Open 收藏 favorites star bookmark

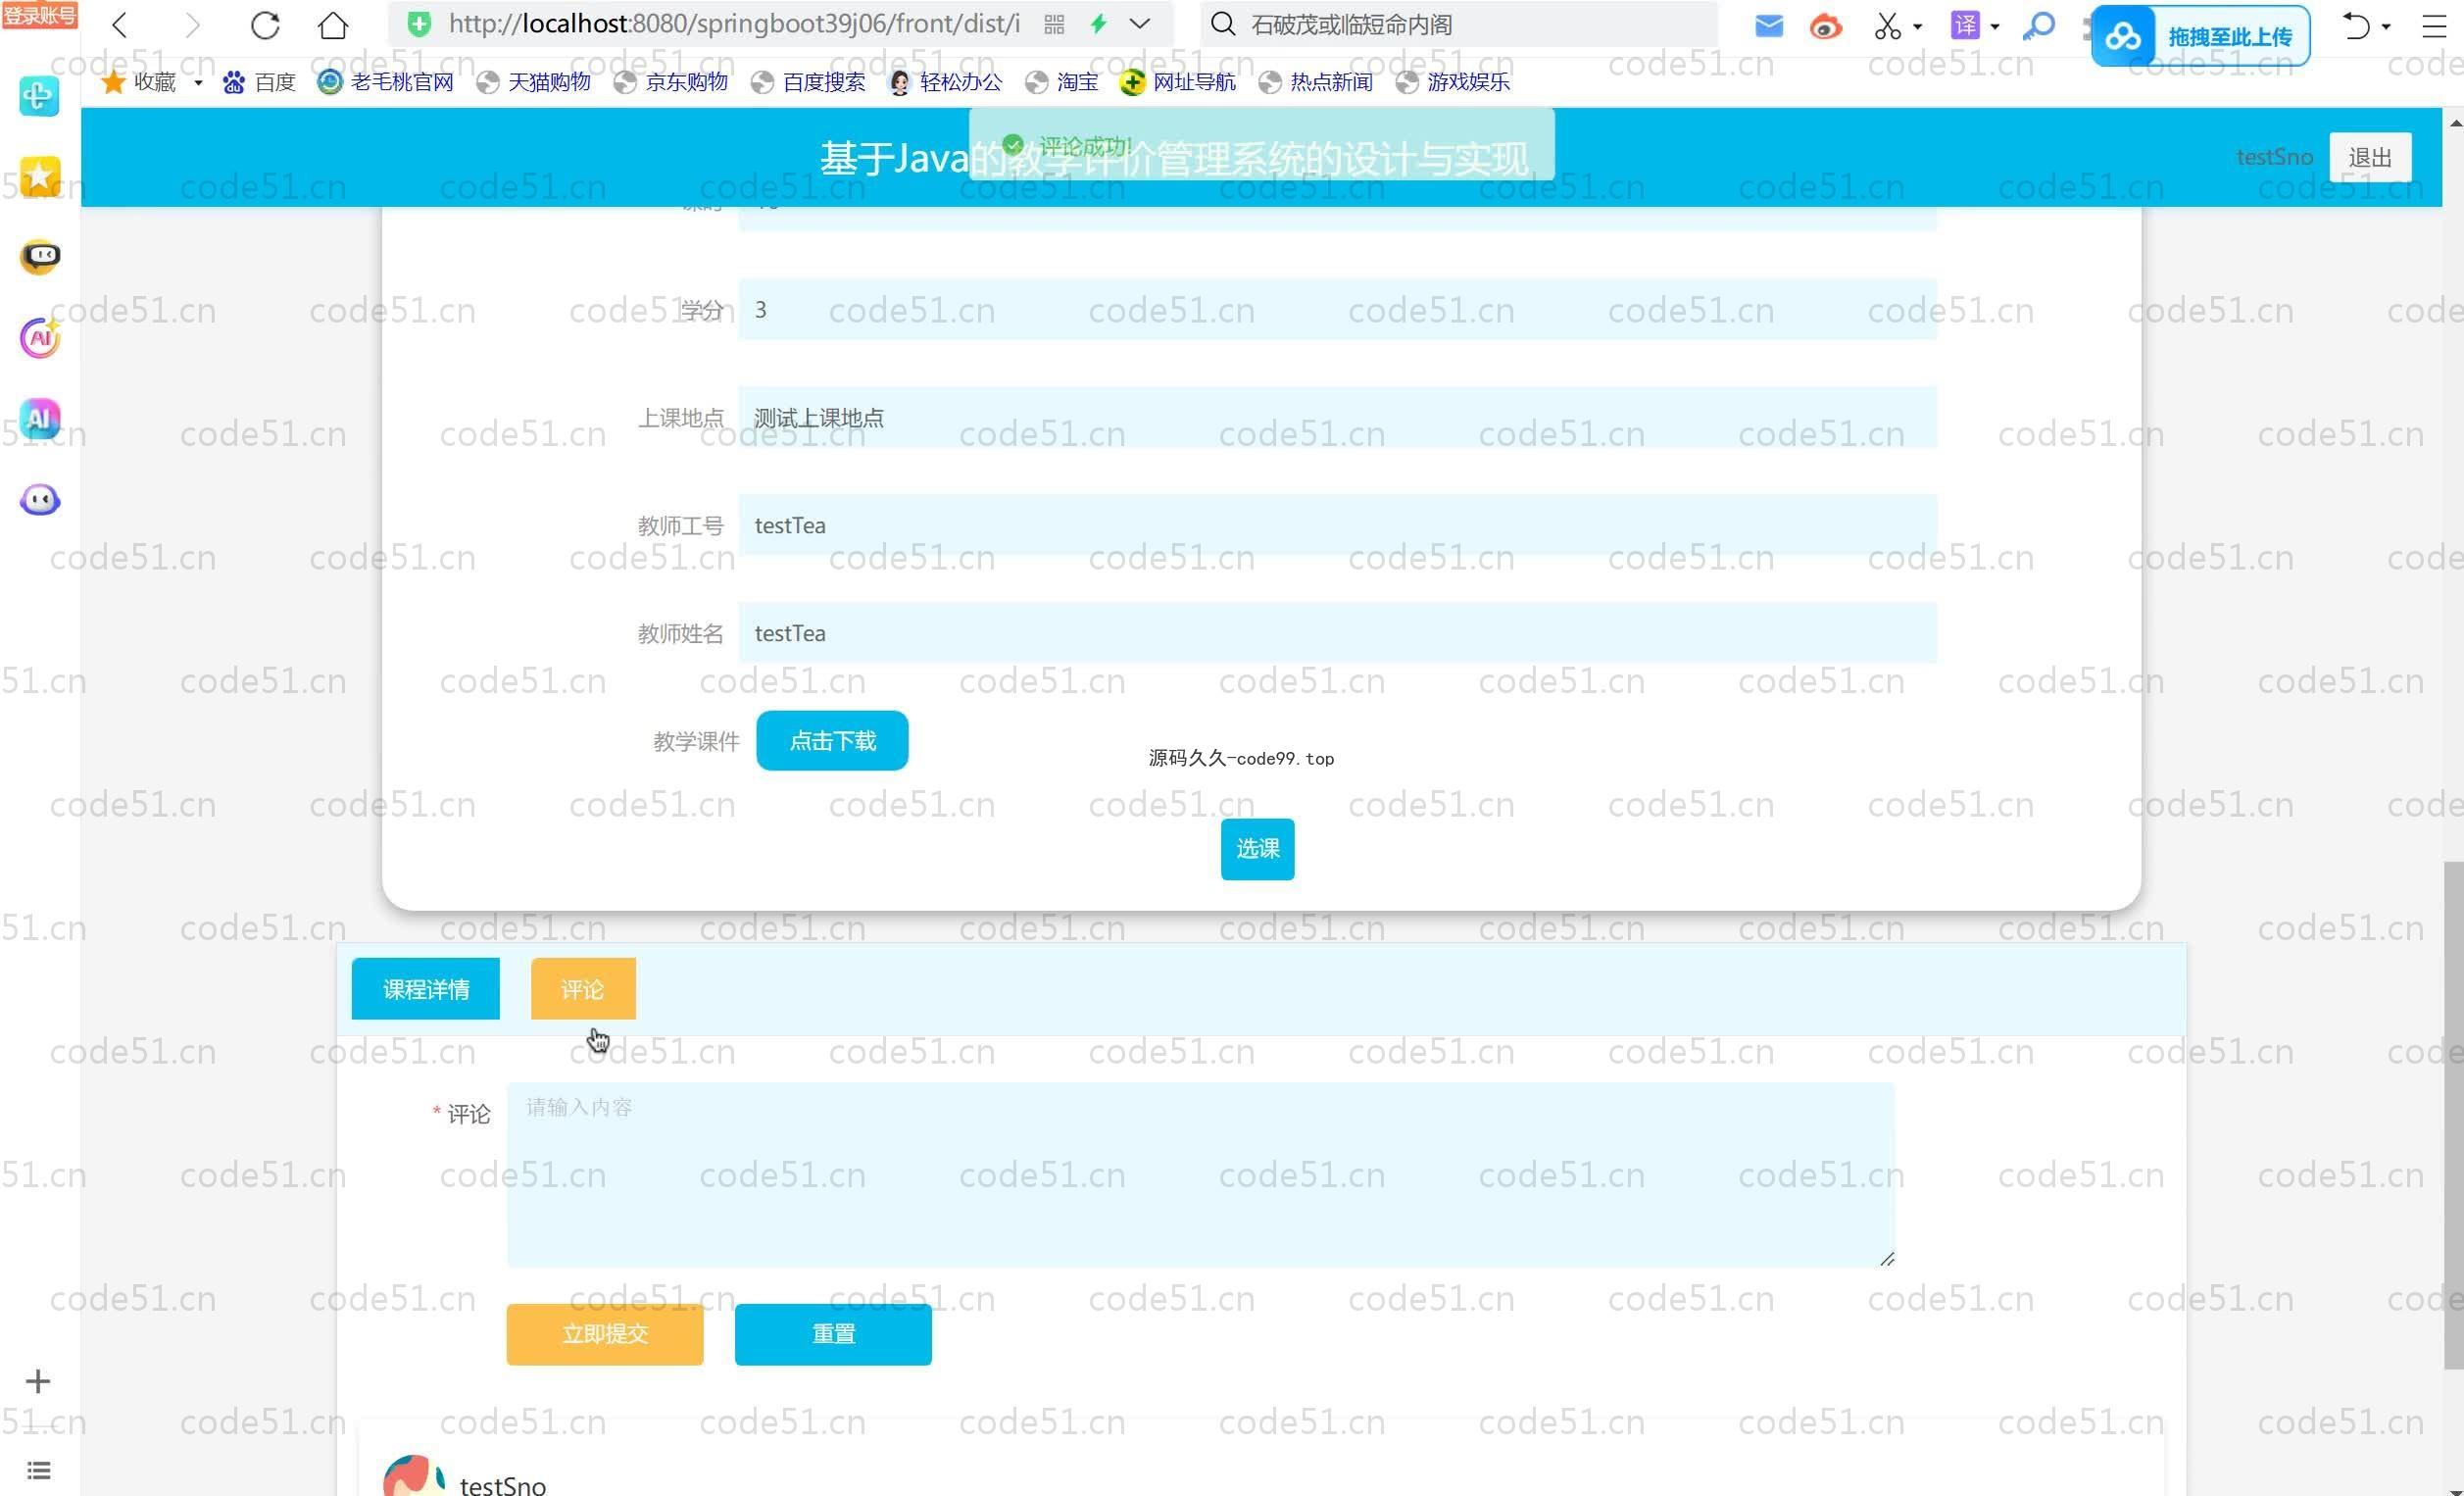coord(139,82)
